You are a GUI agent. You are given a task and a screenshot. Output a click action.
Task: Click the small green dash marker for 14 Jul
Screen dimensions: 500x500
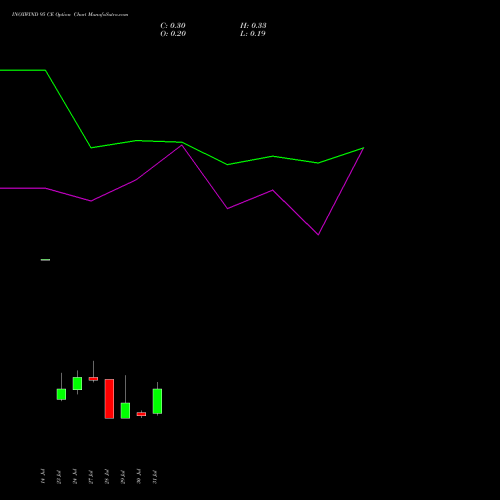pyautogui.click(x=45, y=260)
